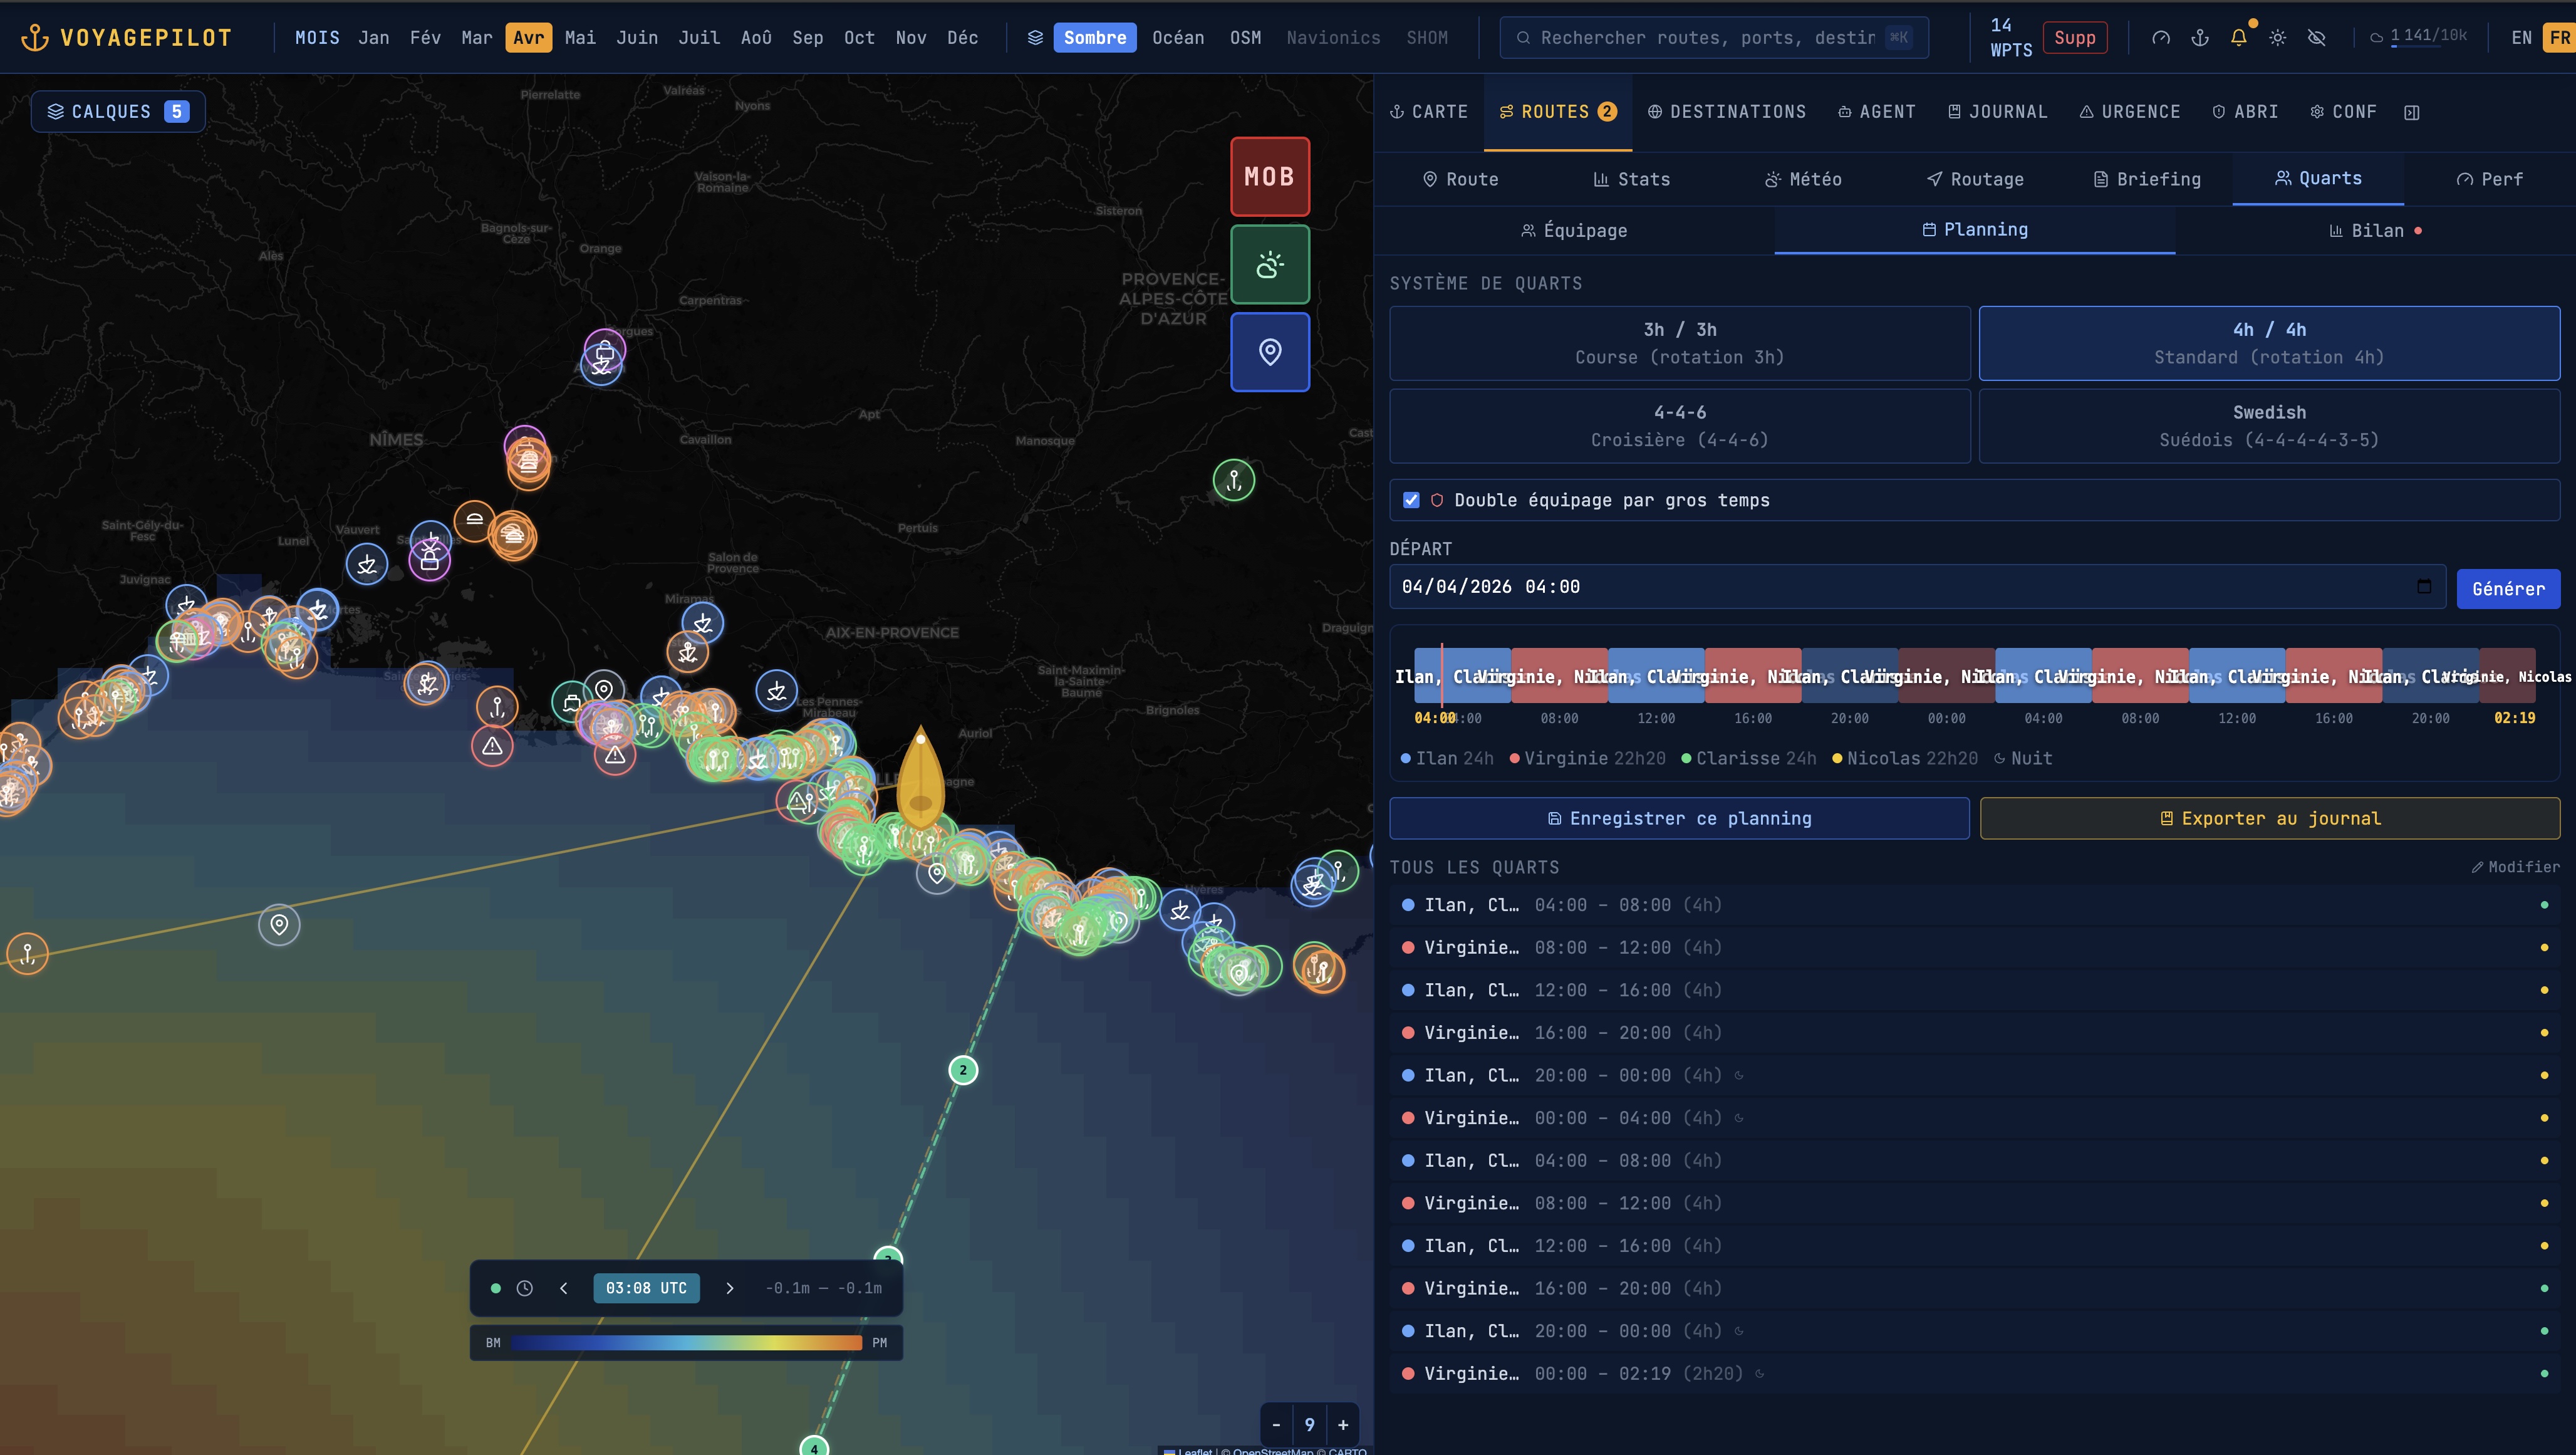Open notifications bell in top bar
2576x1455 pixels.
(2238, 38)
